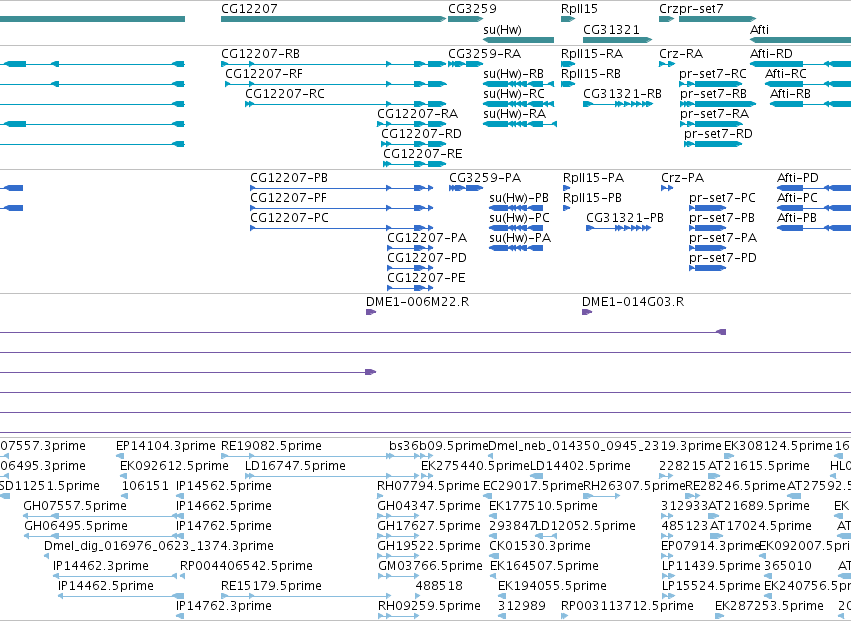Image resolution: width=851 pixels, height=621 pixels.
Task: Click BAC end DME1-006M22.R
Action: point(371,312)
